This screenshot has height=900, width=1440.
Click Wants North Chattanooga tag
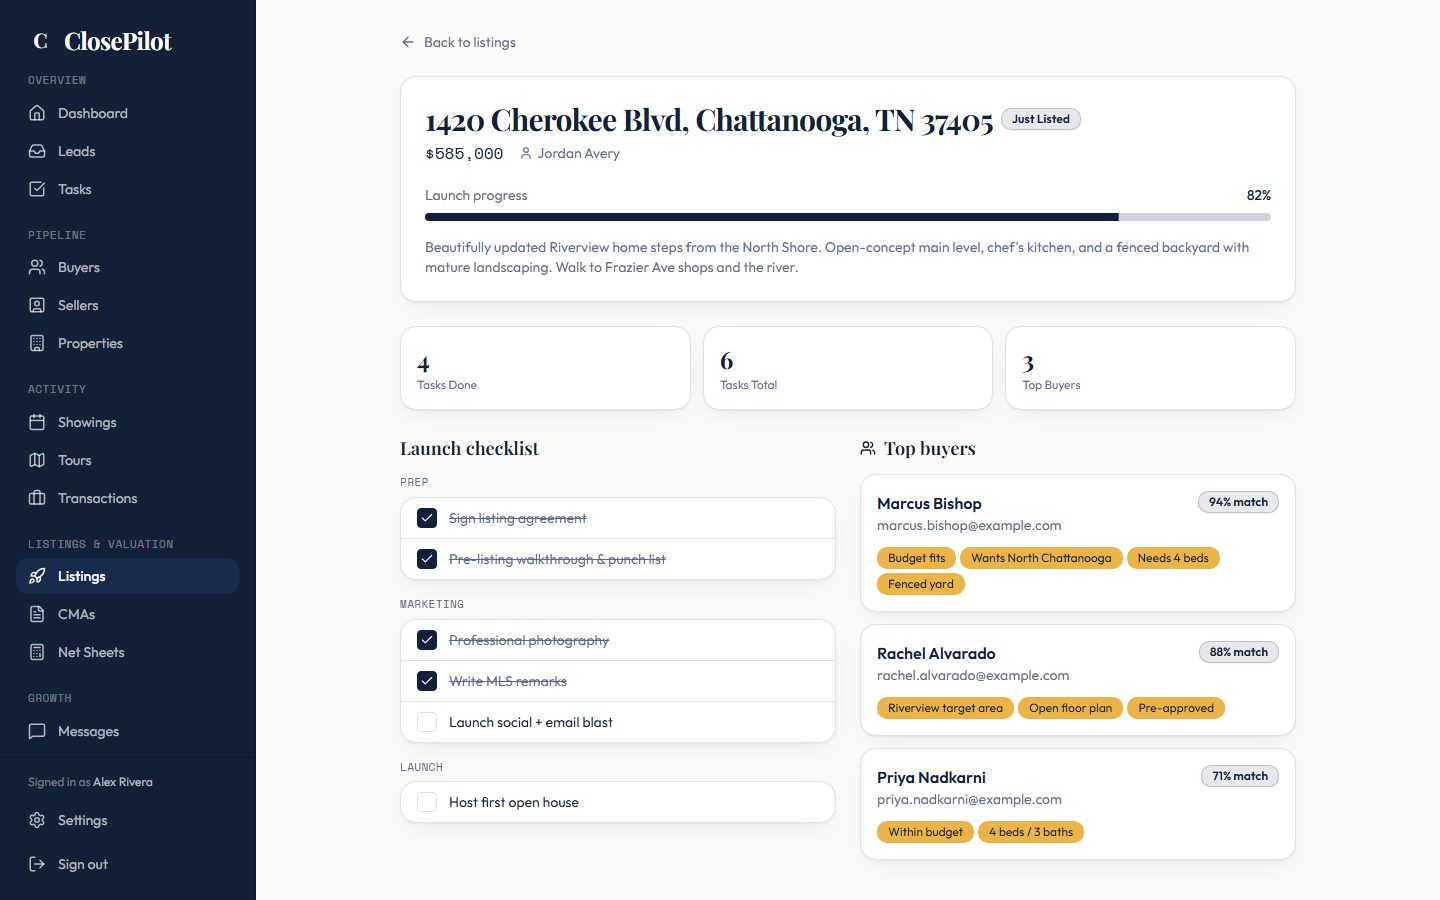pyautogui.click(x=1041, y=558)
